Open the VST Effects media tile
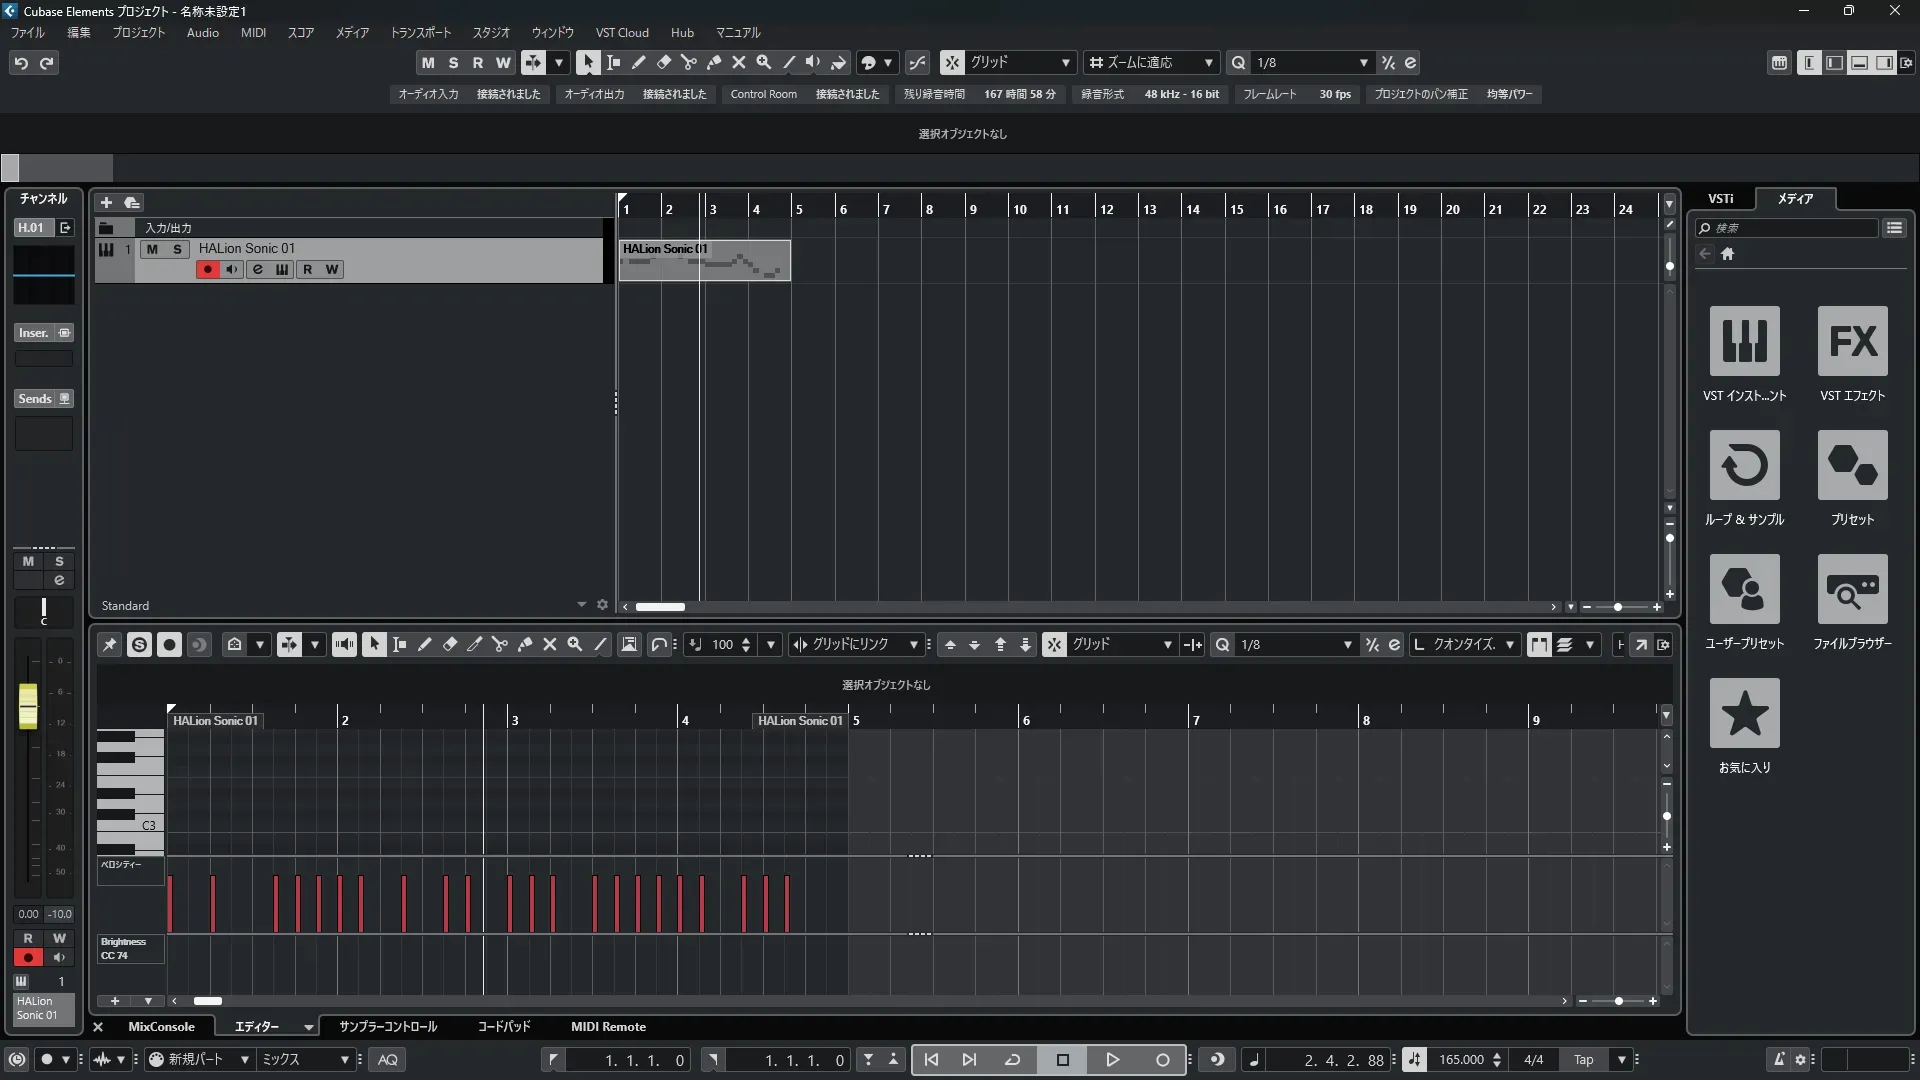Screen dimensions: 1920x1080 [1852, 342]
